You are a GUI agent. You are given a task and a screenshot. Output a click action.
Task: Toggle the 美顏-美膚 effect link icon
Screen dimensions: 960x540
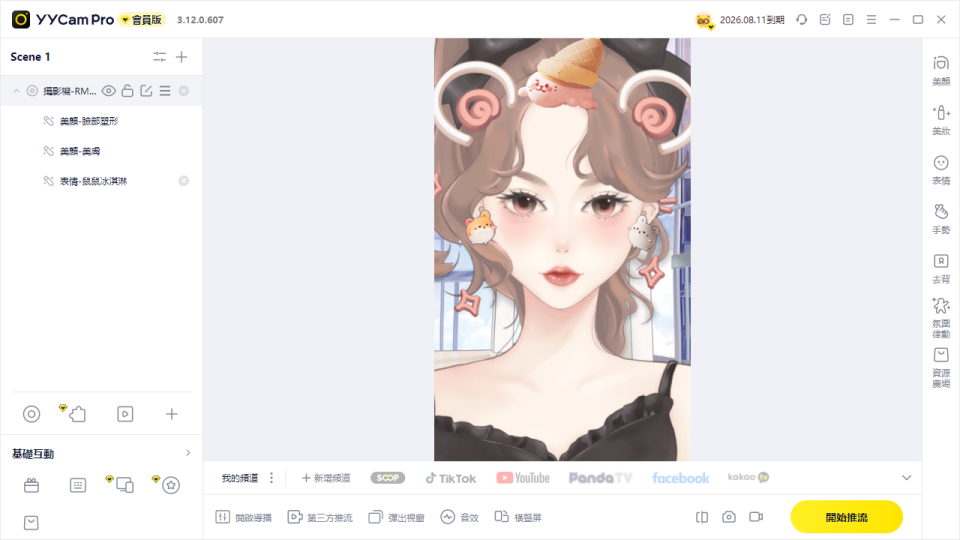pyautogui.click(x=48, y=151)
